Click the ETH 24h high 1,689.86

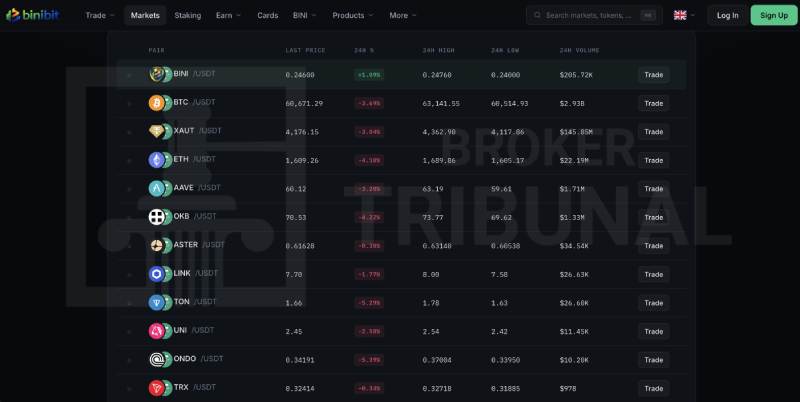pos(439,161)
